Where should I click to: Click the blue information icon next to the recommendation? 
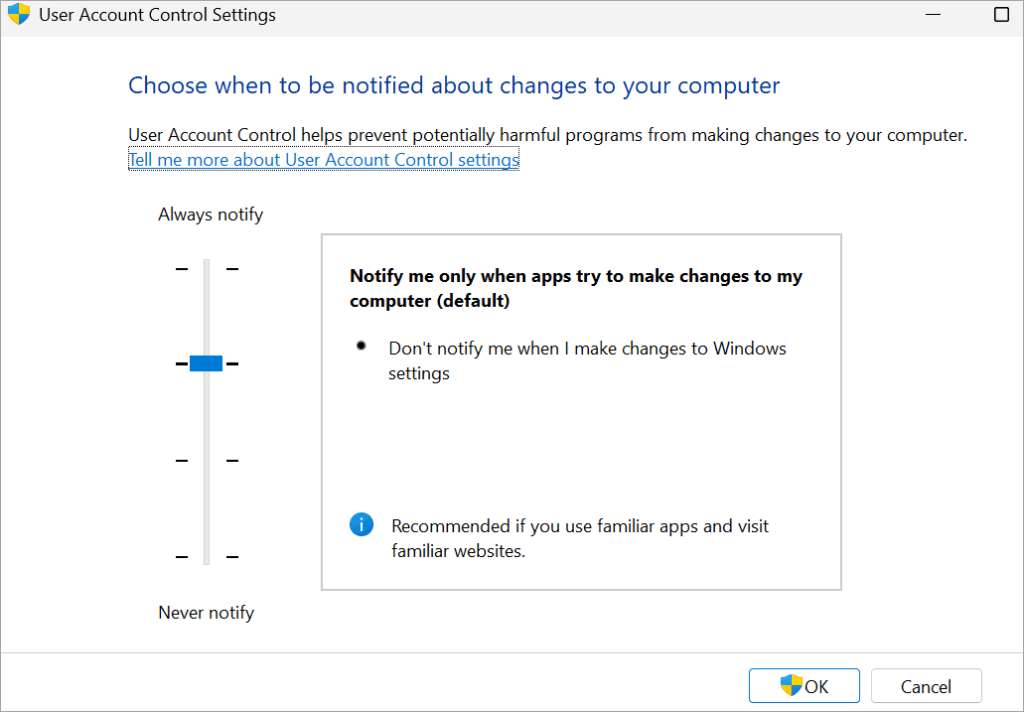[361, 524]
